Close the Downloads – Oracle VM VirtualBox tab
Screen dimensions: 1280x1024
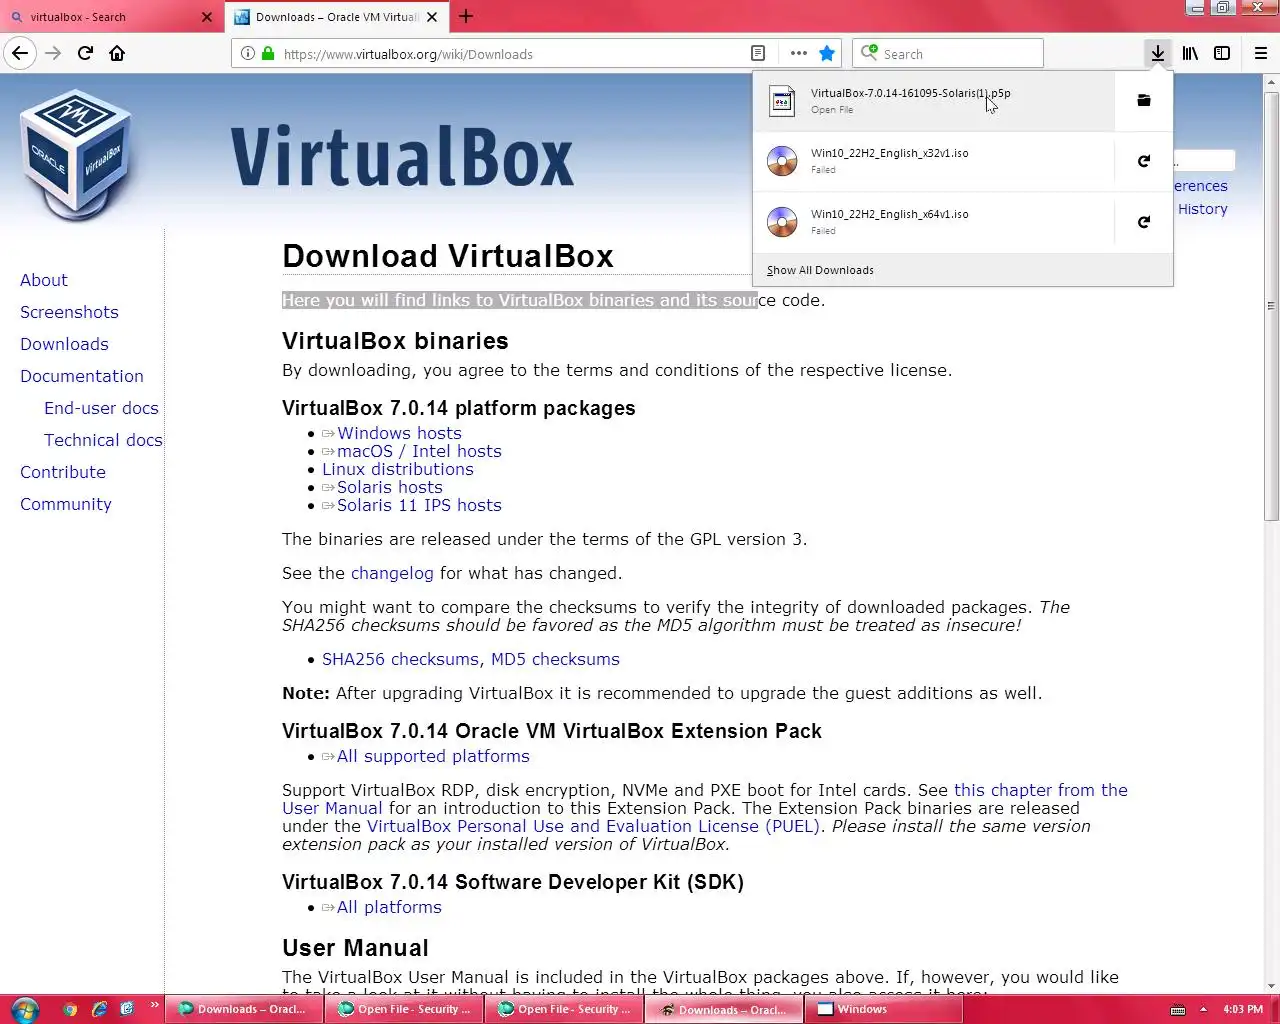click(433, 17)
